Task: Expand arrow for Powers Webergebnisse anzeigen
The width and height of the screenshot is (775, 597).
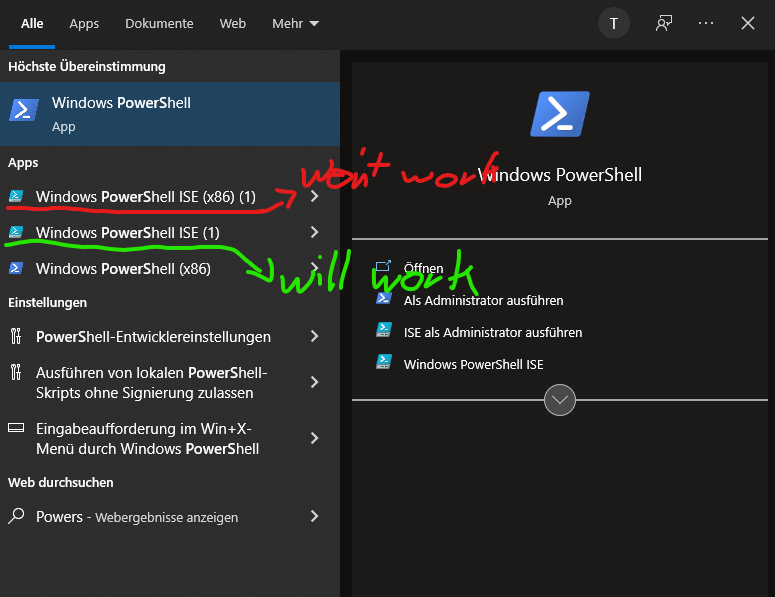Action: point(314,516)
